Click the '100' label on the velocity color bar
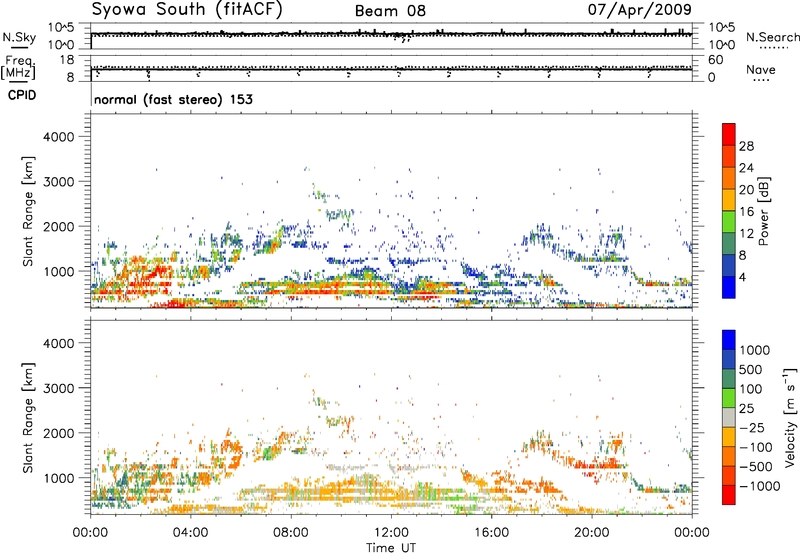 pyautogui.click(x=751, y=389)
